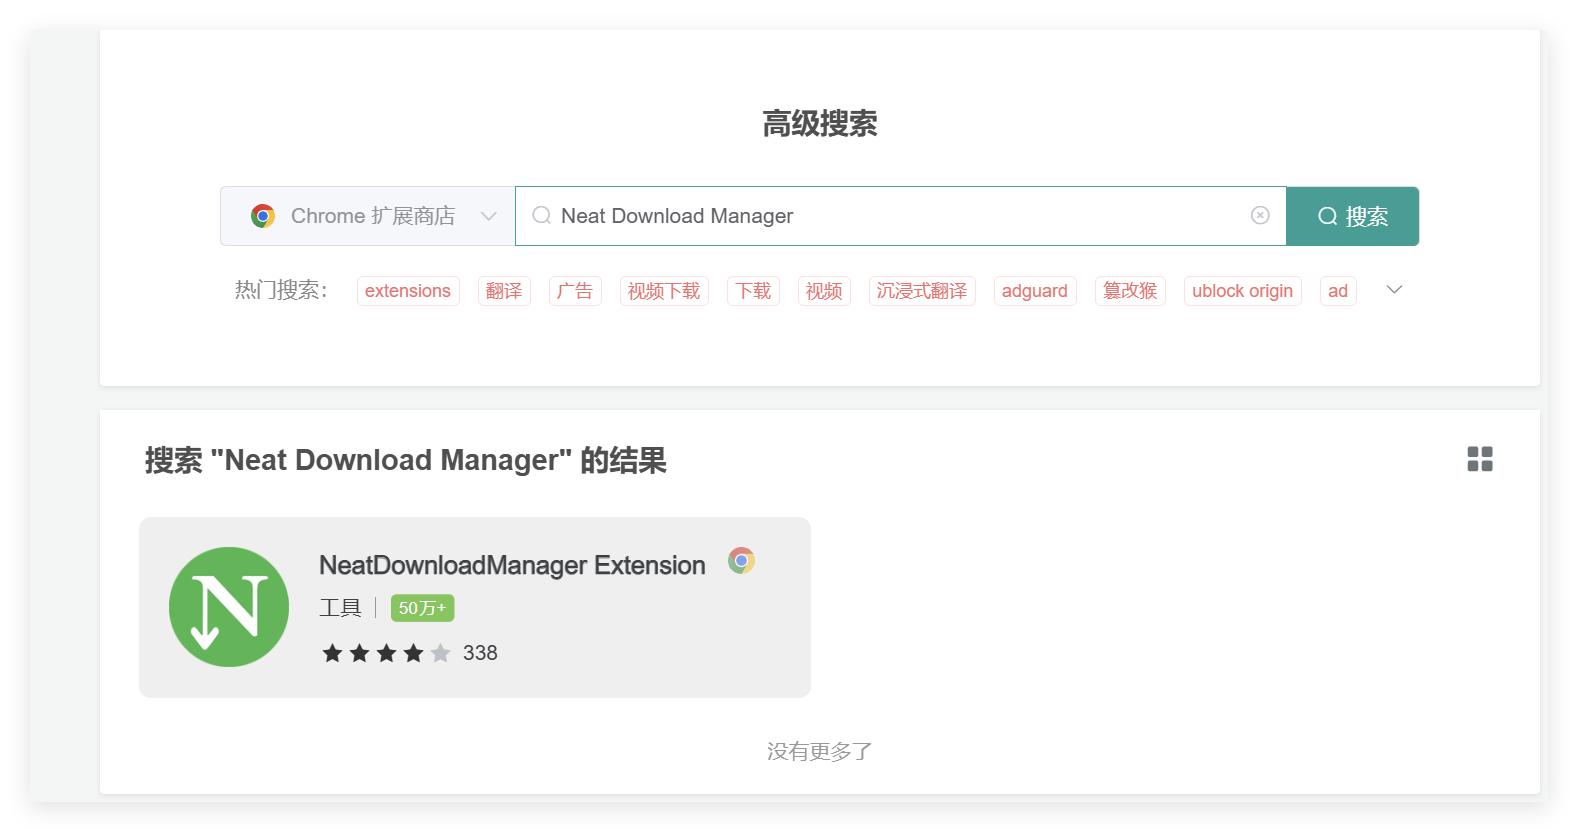
Task: Click the 热门搜索 label
Action: [281, 290]
